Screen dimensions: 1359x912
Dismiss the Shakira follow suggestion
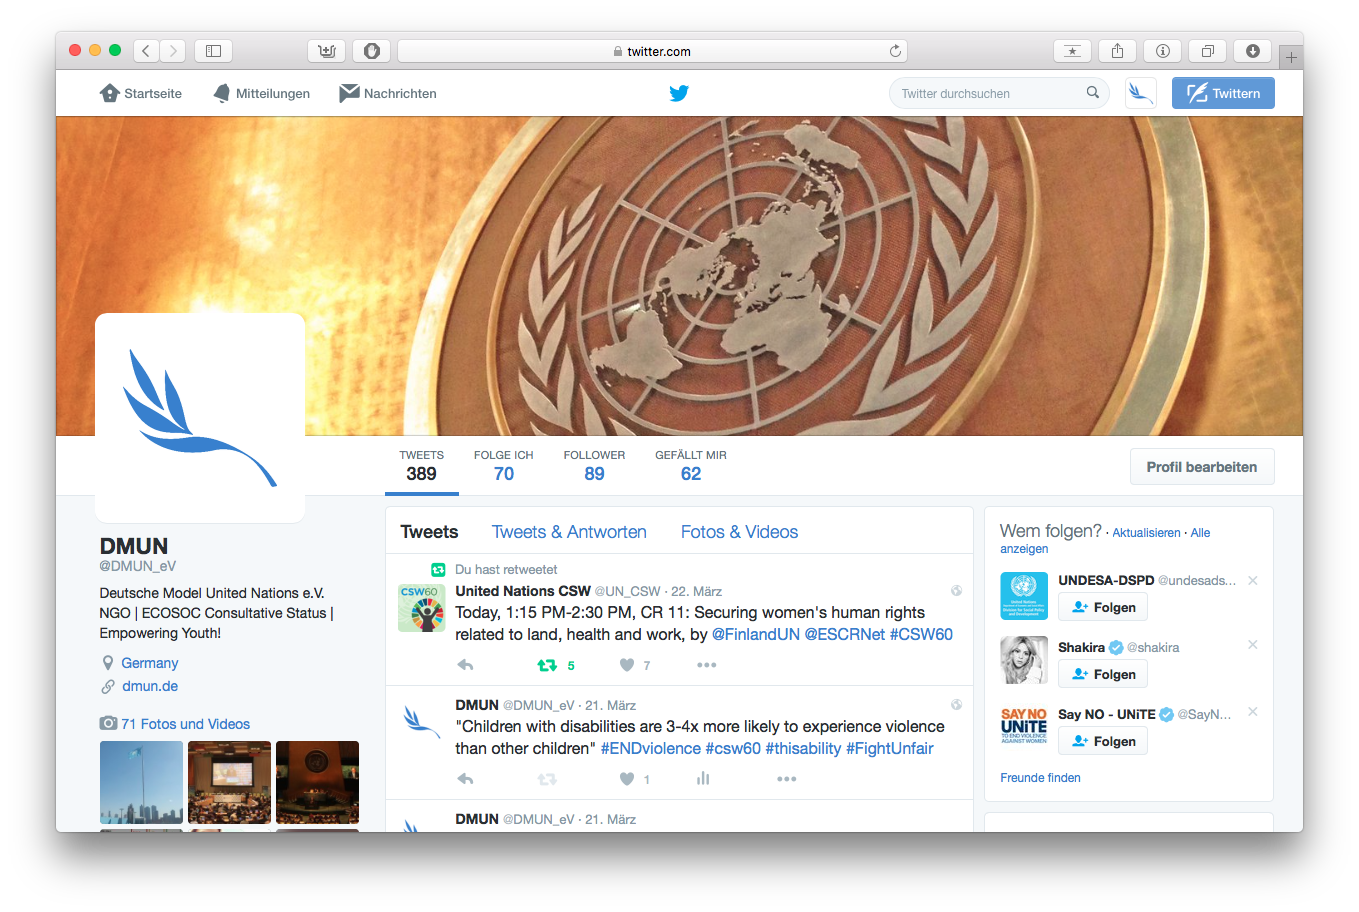pyautogui.click(x=1252, y=645)
